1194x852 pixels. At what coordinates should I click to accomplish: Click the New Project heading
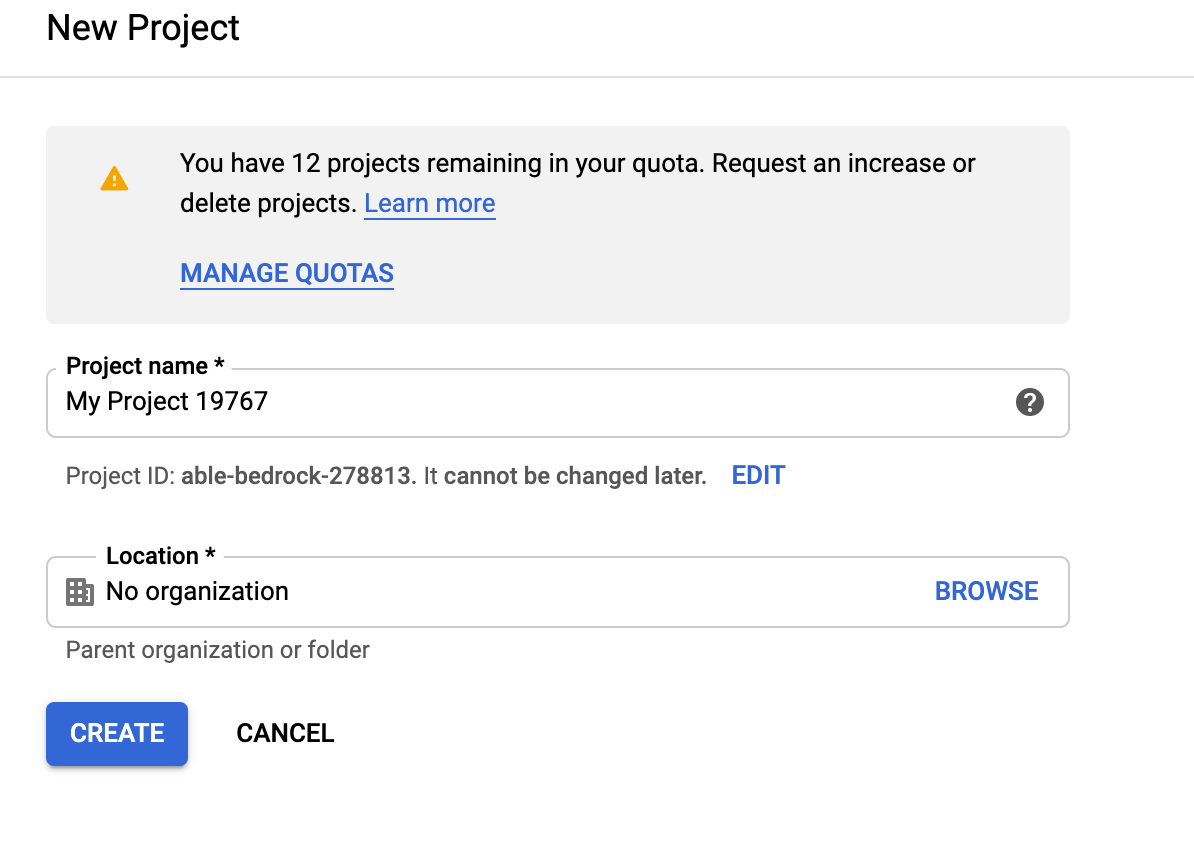143,28
